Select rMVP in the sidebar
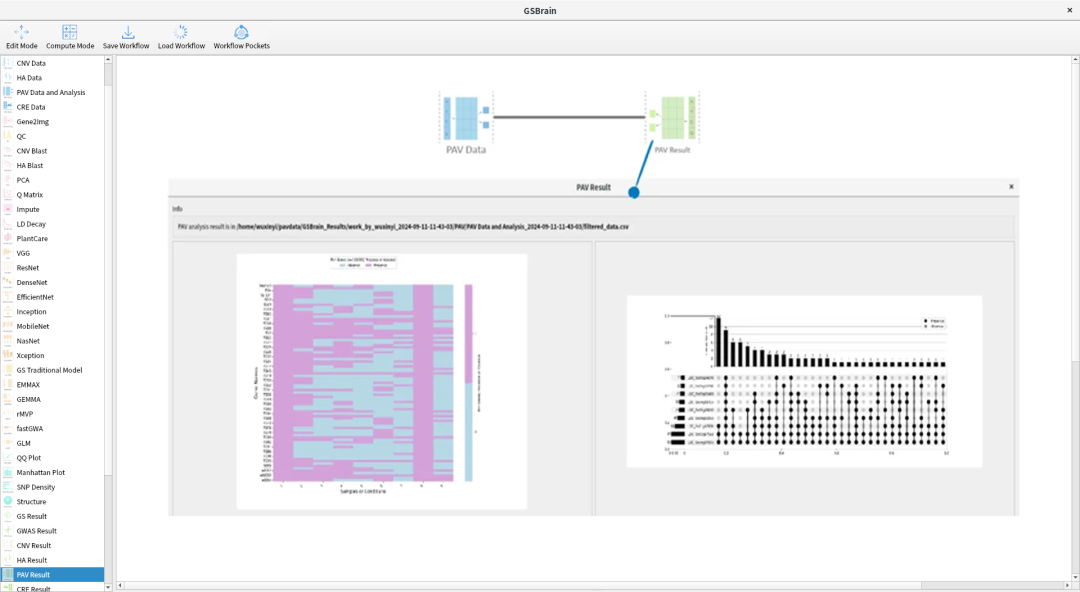Viewport: 1080px width, 592px height. click(52, 414)
